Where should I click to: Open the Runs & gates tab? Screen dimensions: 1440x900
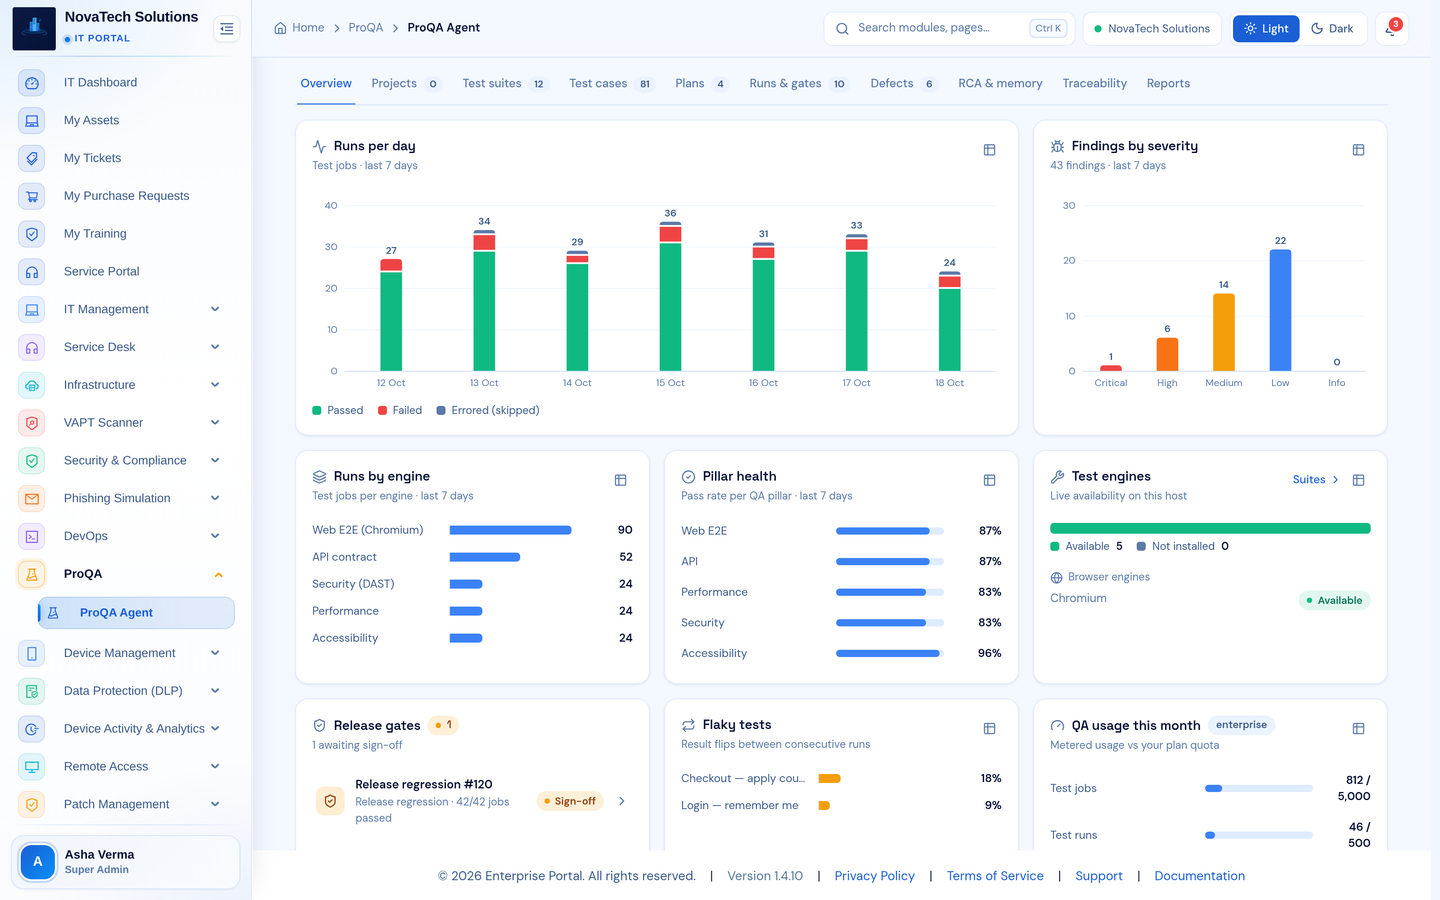click(798, 84)
